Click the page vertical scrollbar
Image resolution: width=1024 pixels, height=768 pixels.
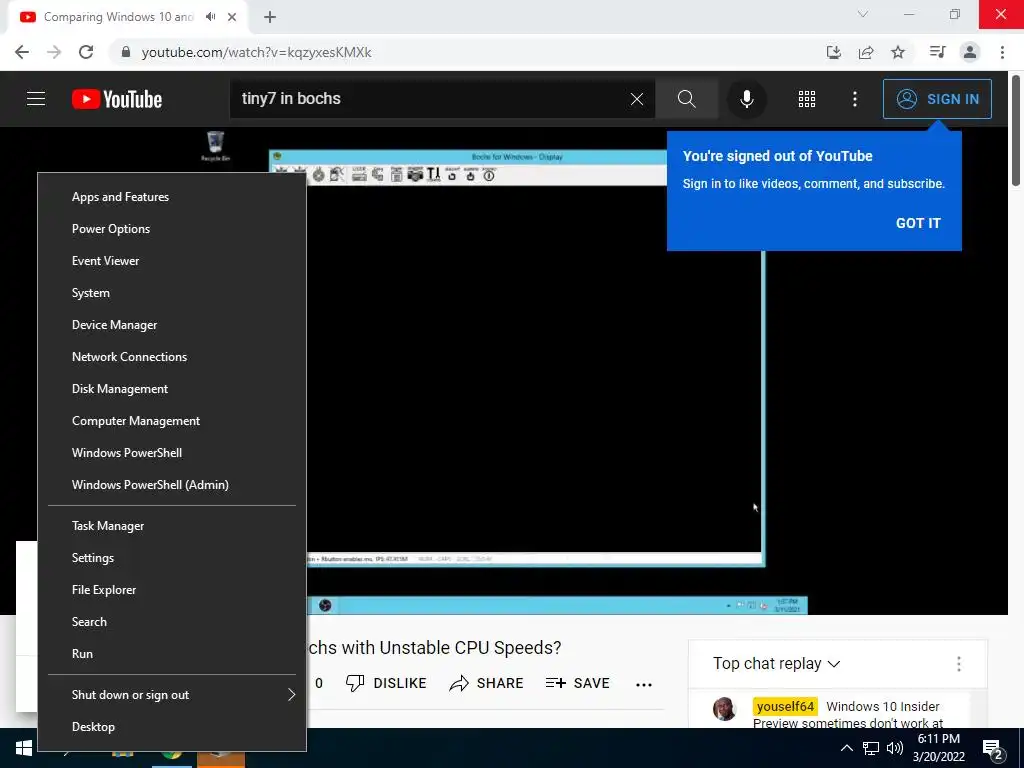[x=1016, y=131]
